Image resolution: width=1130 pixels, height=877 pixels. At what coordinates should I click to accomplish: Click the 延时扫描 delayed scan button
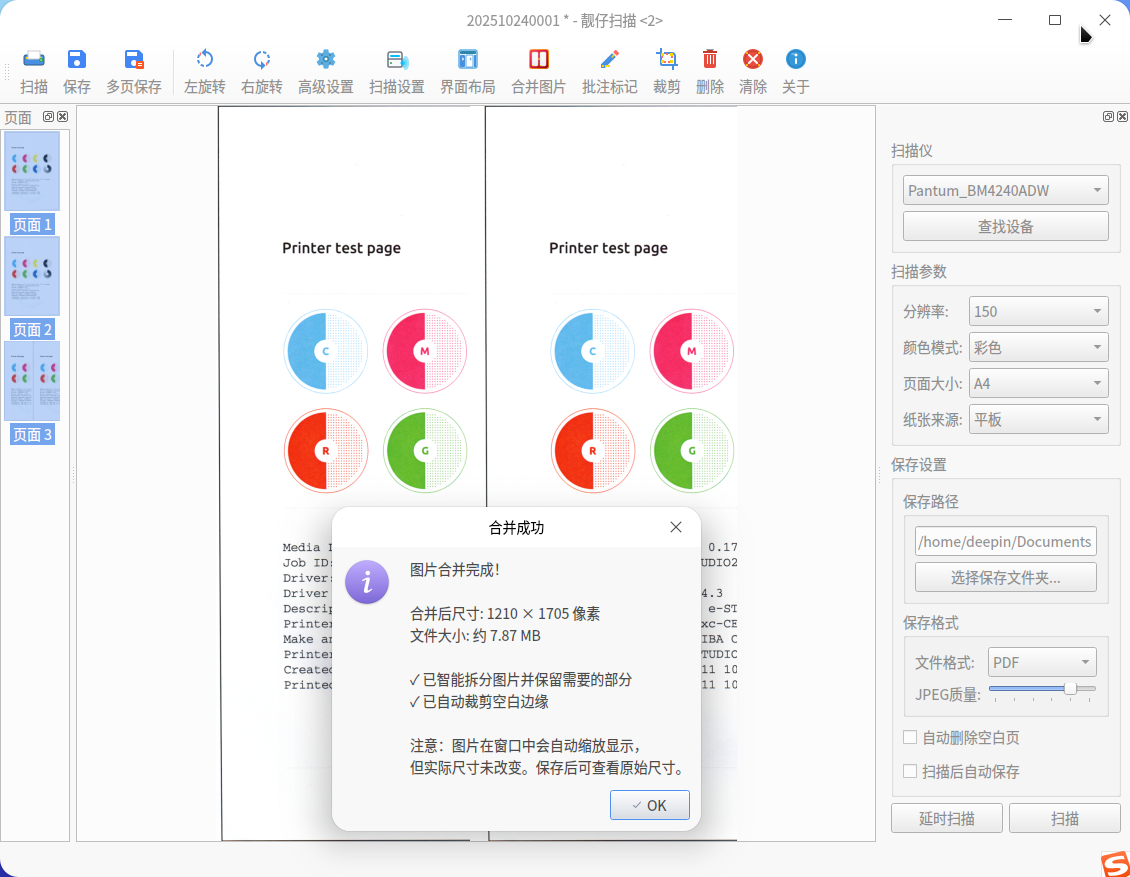pyautogui.click(x=946, y=818)
